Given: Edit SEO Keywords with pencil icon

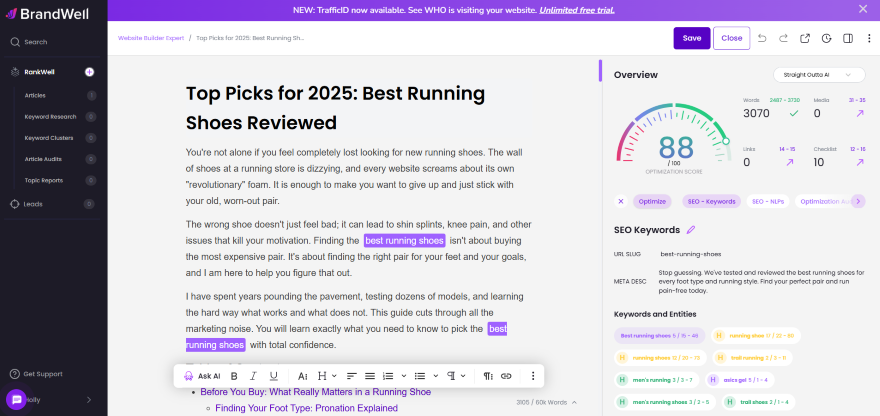Looking at the screenshot, I should (x=691, y=230).
